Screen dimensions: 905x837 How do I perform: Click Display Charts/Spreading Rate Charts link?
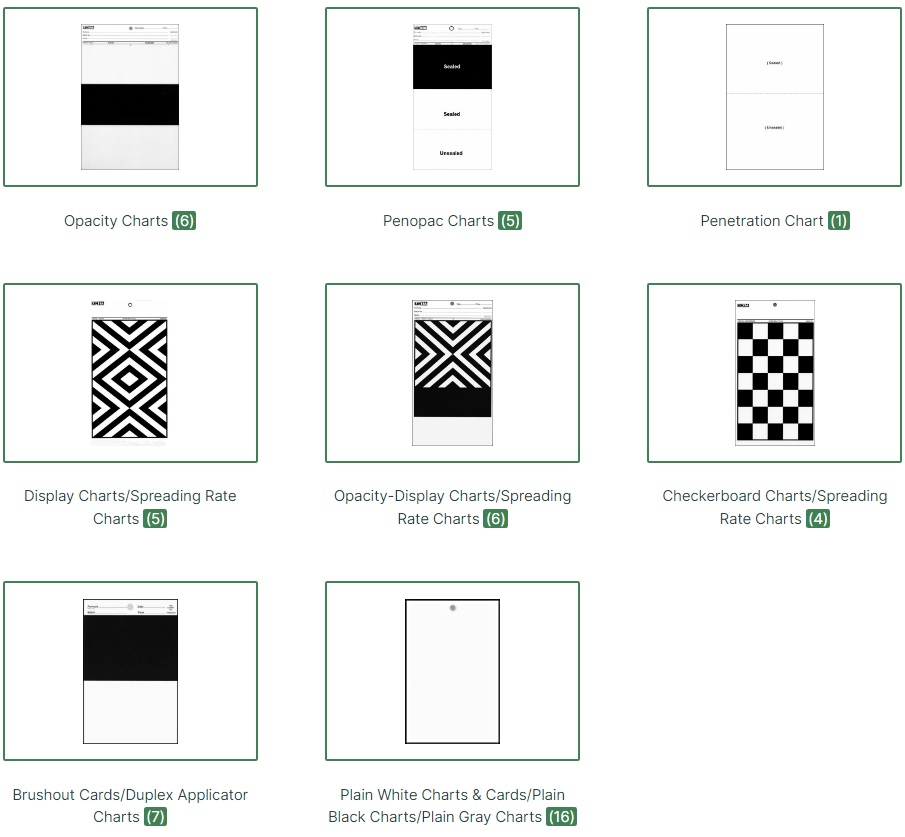(x=130, y=507)
